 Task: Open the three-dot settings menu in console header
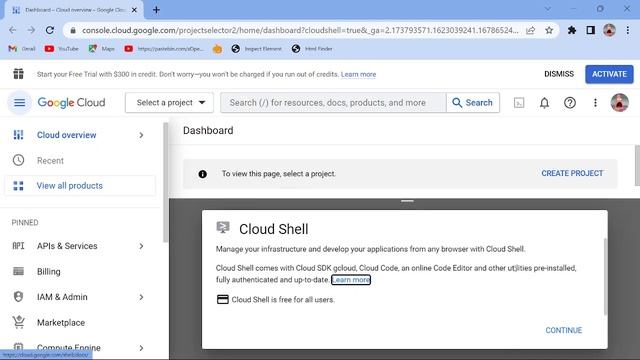click(x=595, y=103)
